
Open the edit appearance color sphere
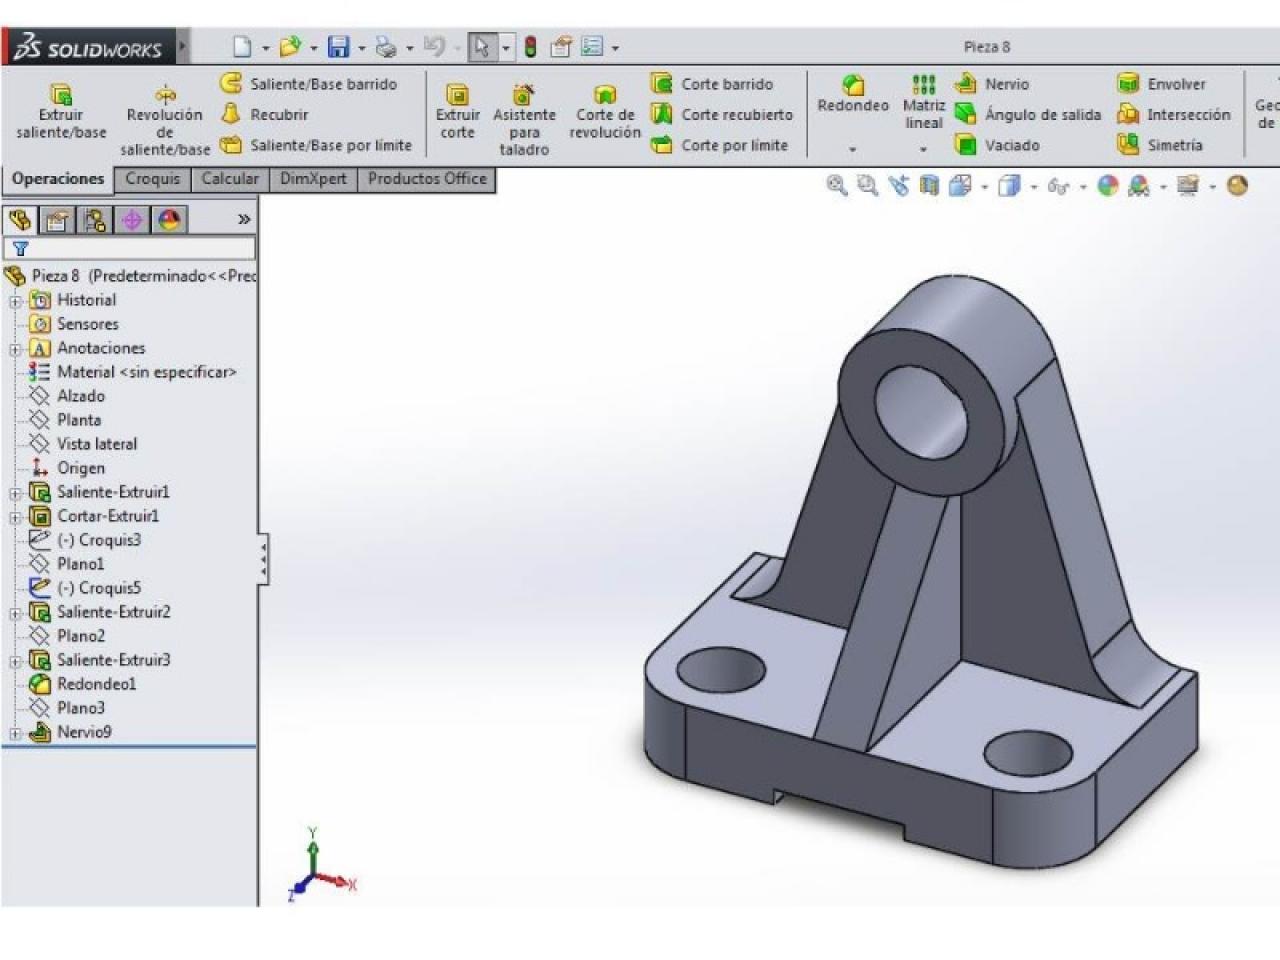coord(1107,186)
